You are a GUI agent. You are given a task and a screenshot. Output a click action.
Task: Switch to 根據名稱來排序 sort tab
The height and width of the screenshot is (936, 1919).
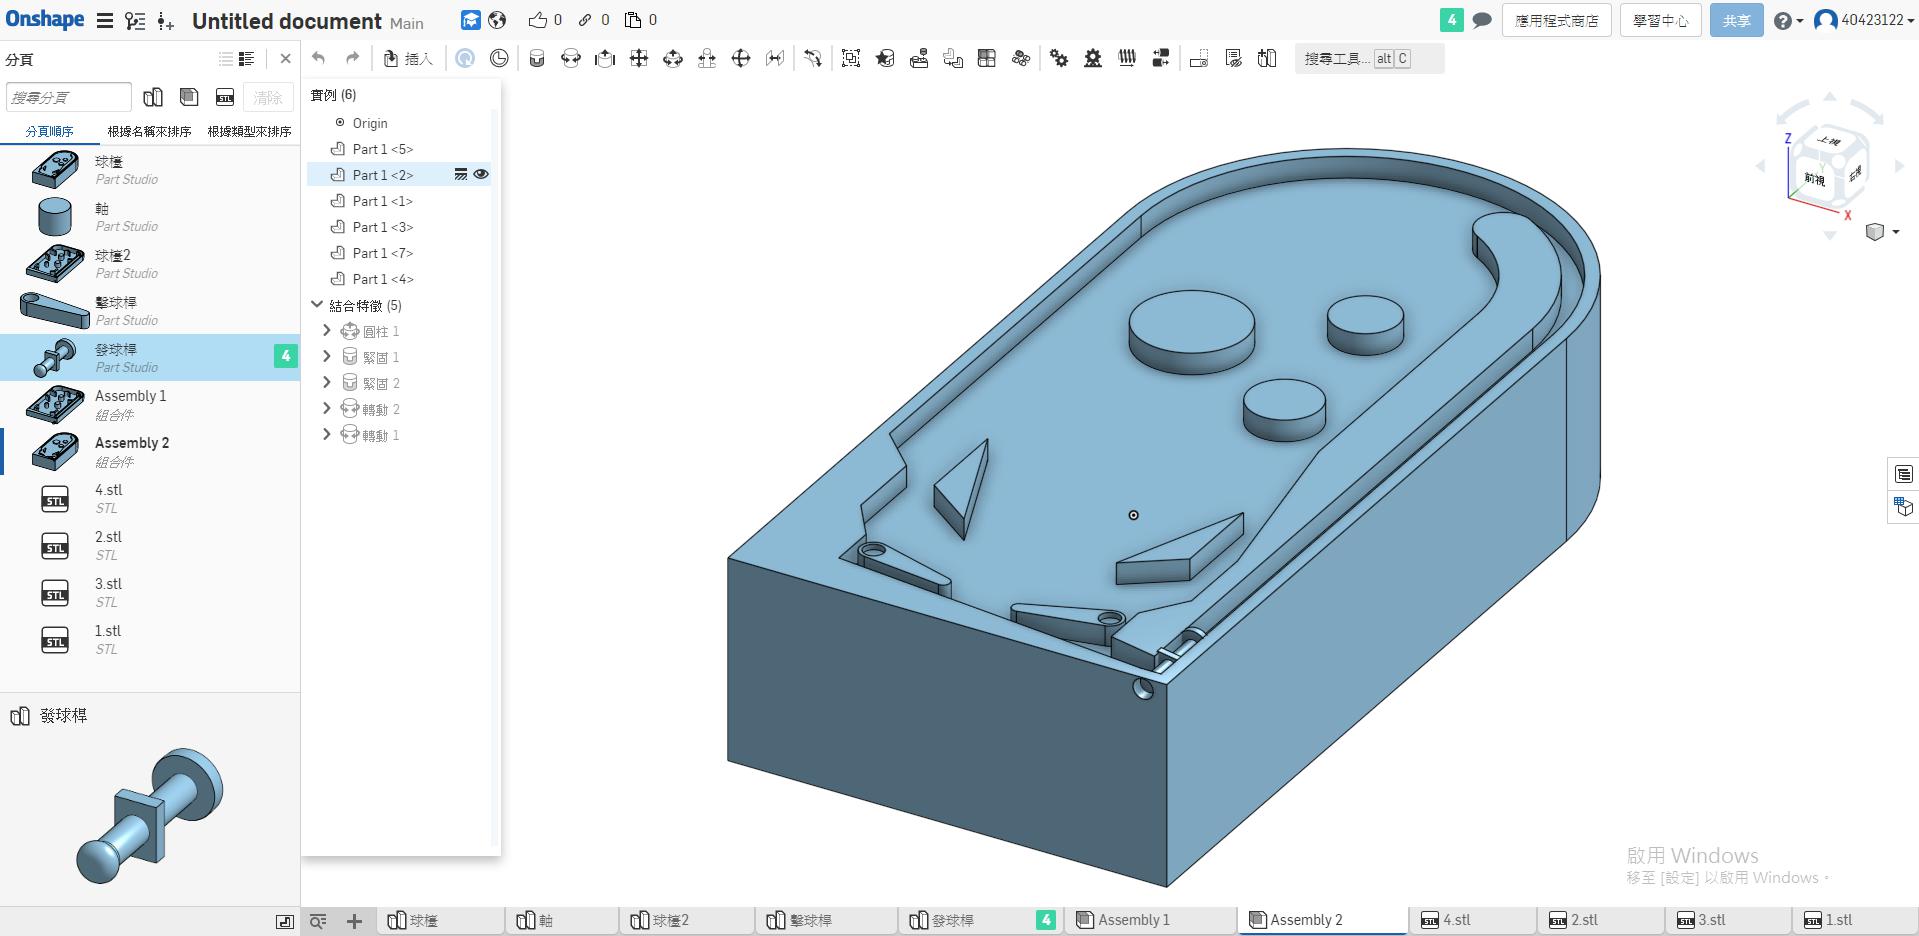(x=150, y=131)
